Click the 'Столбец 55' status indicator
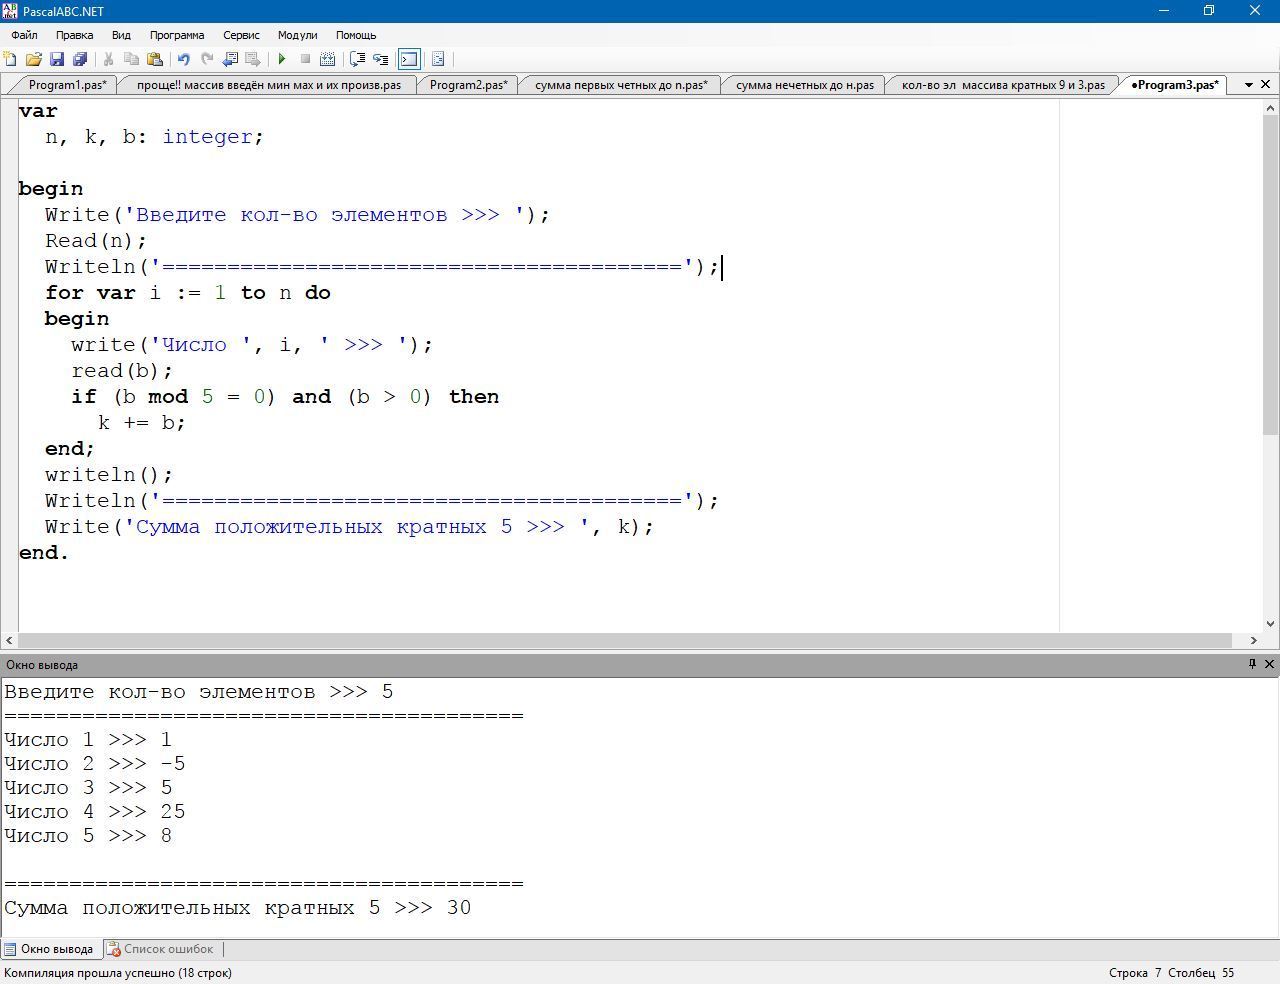This screenshot has height=984, width=1280. (1201, 973)
